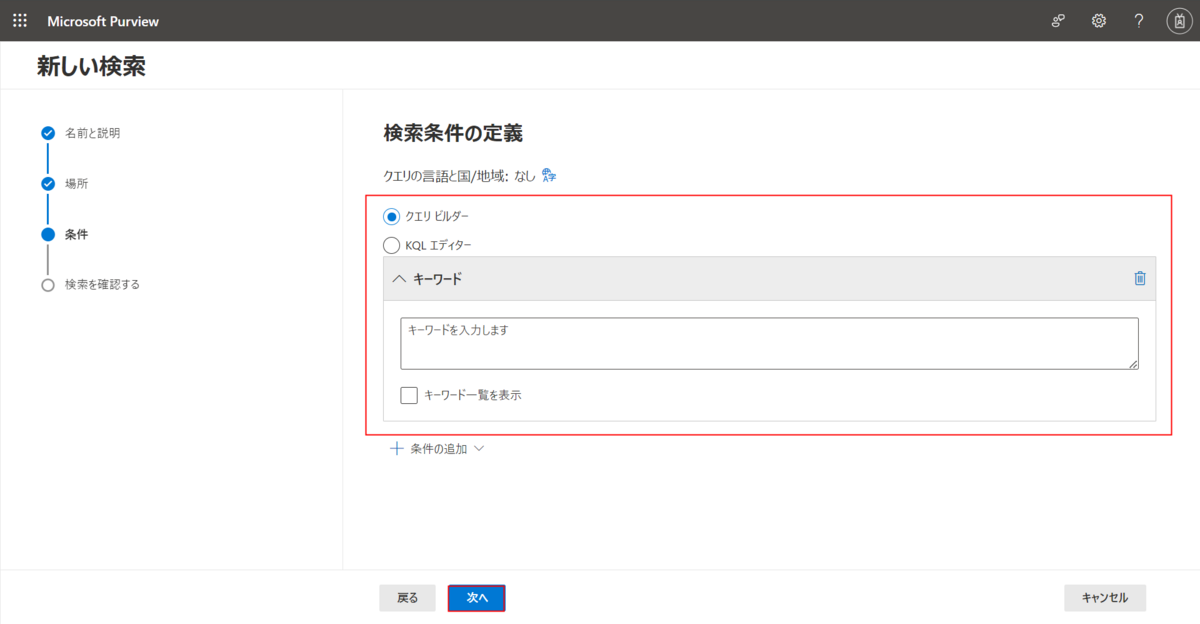The image size is (1200, 624).
Task: Click the keyword input text area
Action: [769, 344]
